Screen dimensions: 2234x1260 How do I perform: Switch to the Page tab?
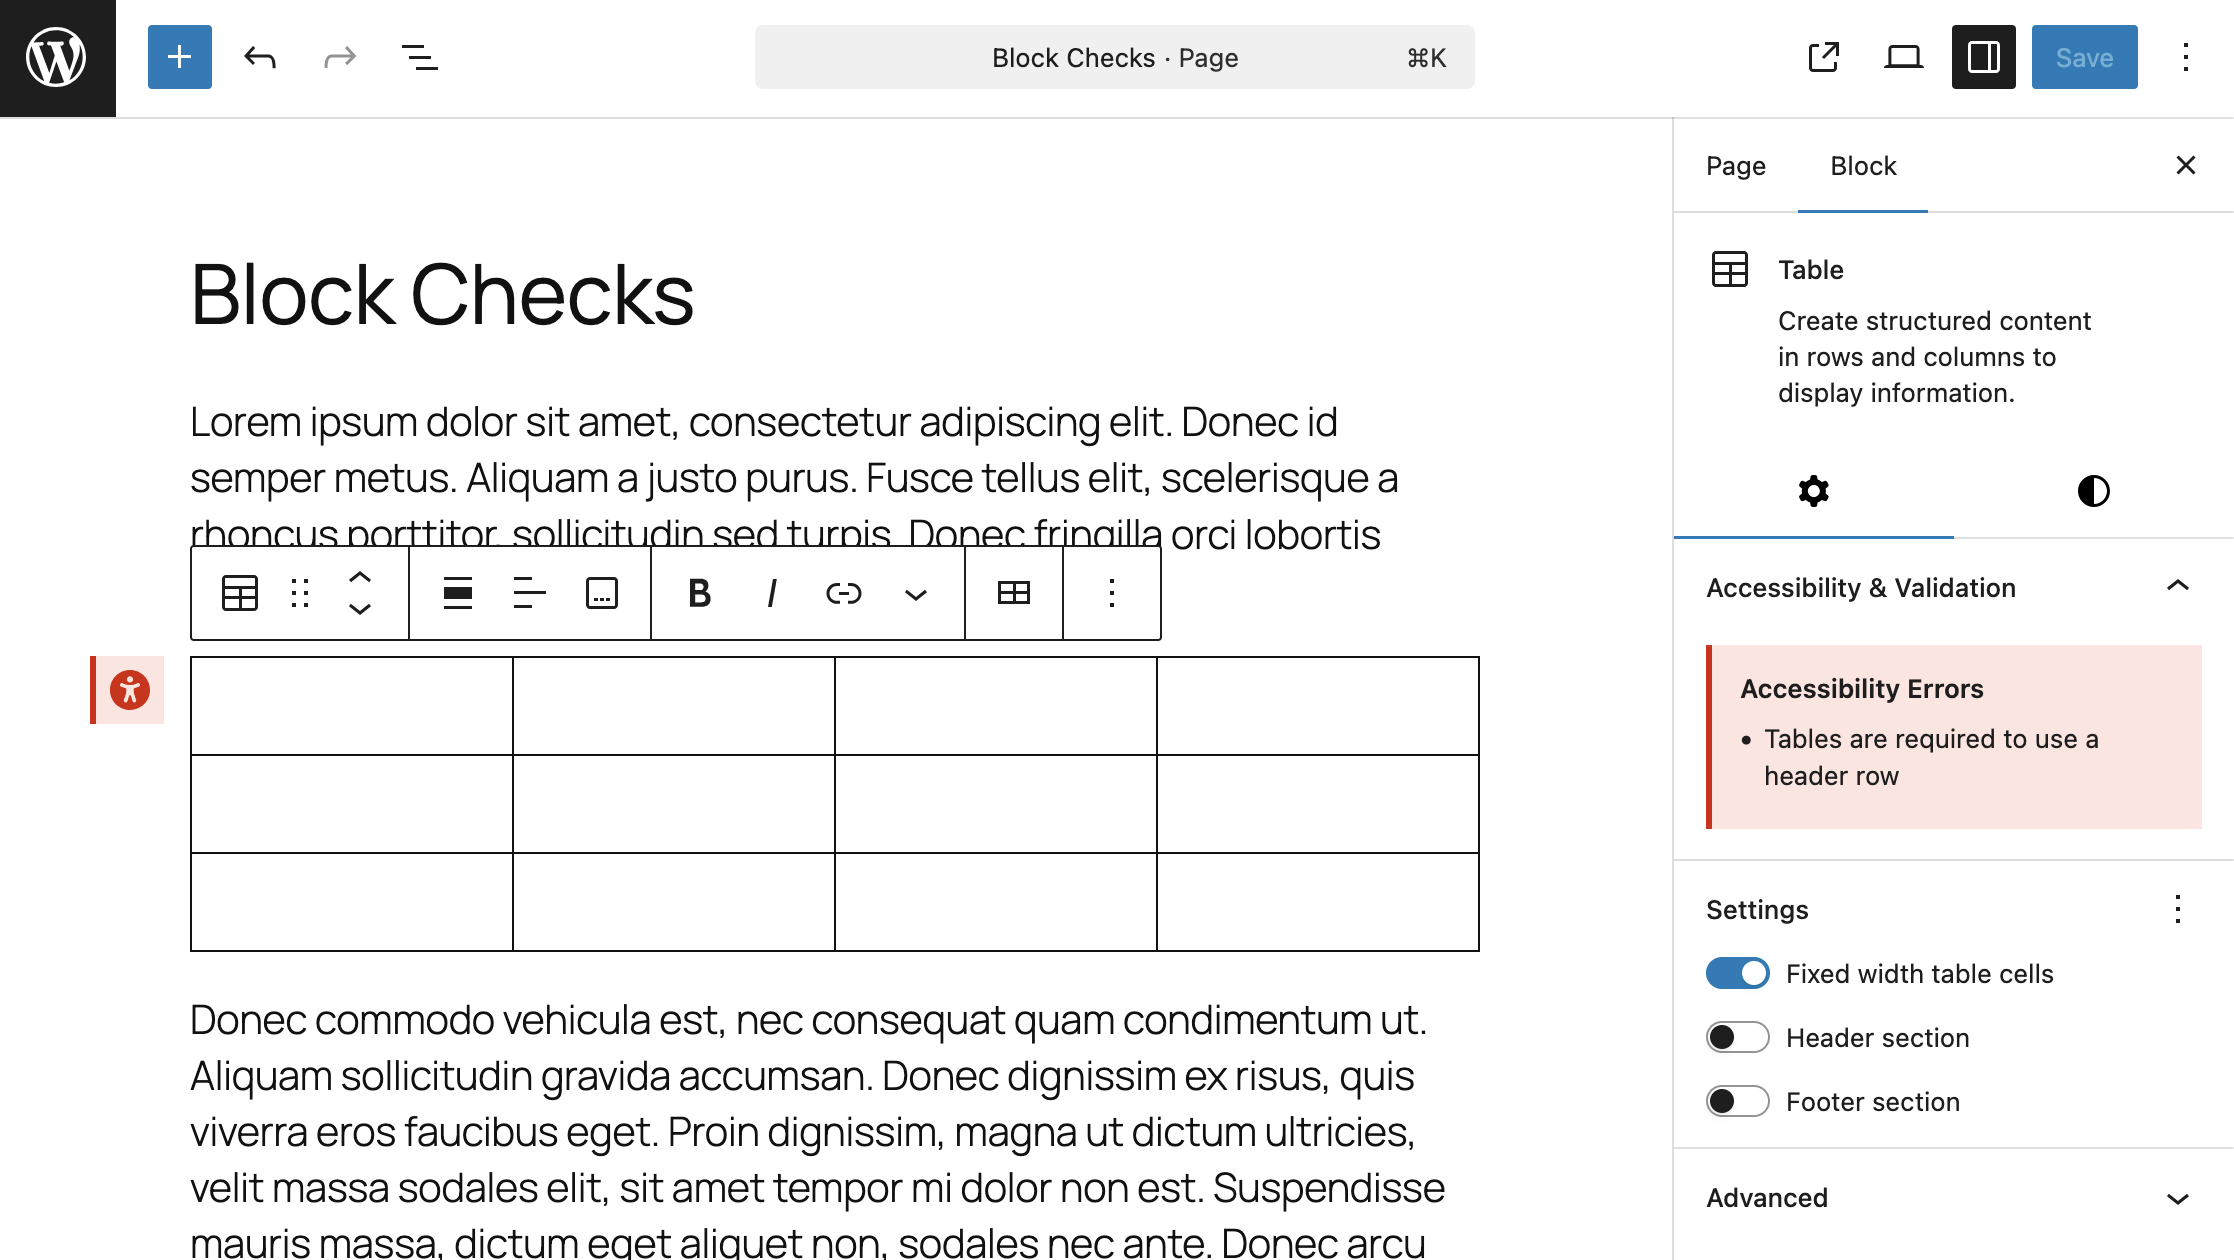coord(1735,166)
